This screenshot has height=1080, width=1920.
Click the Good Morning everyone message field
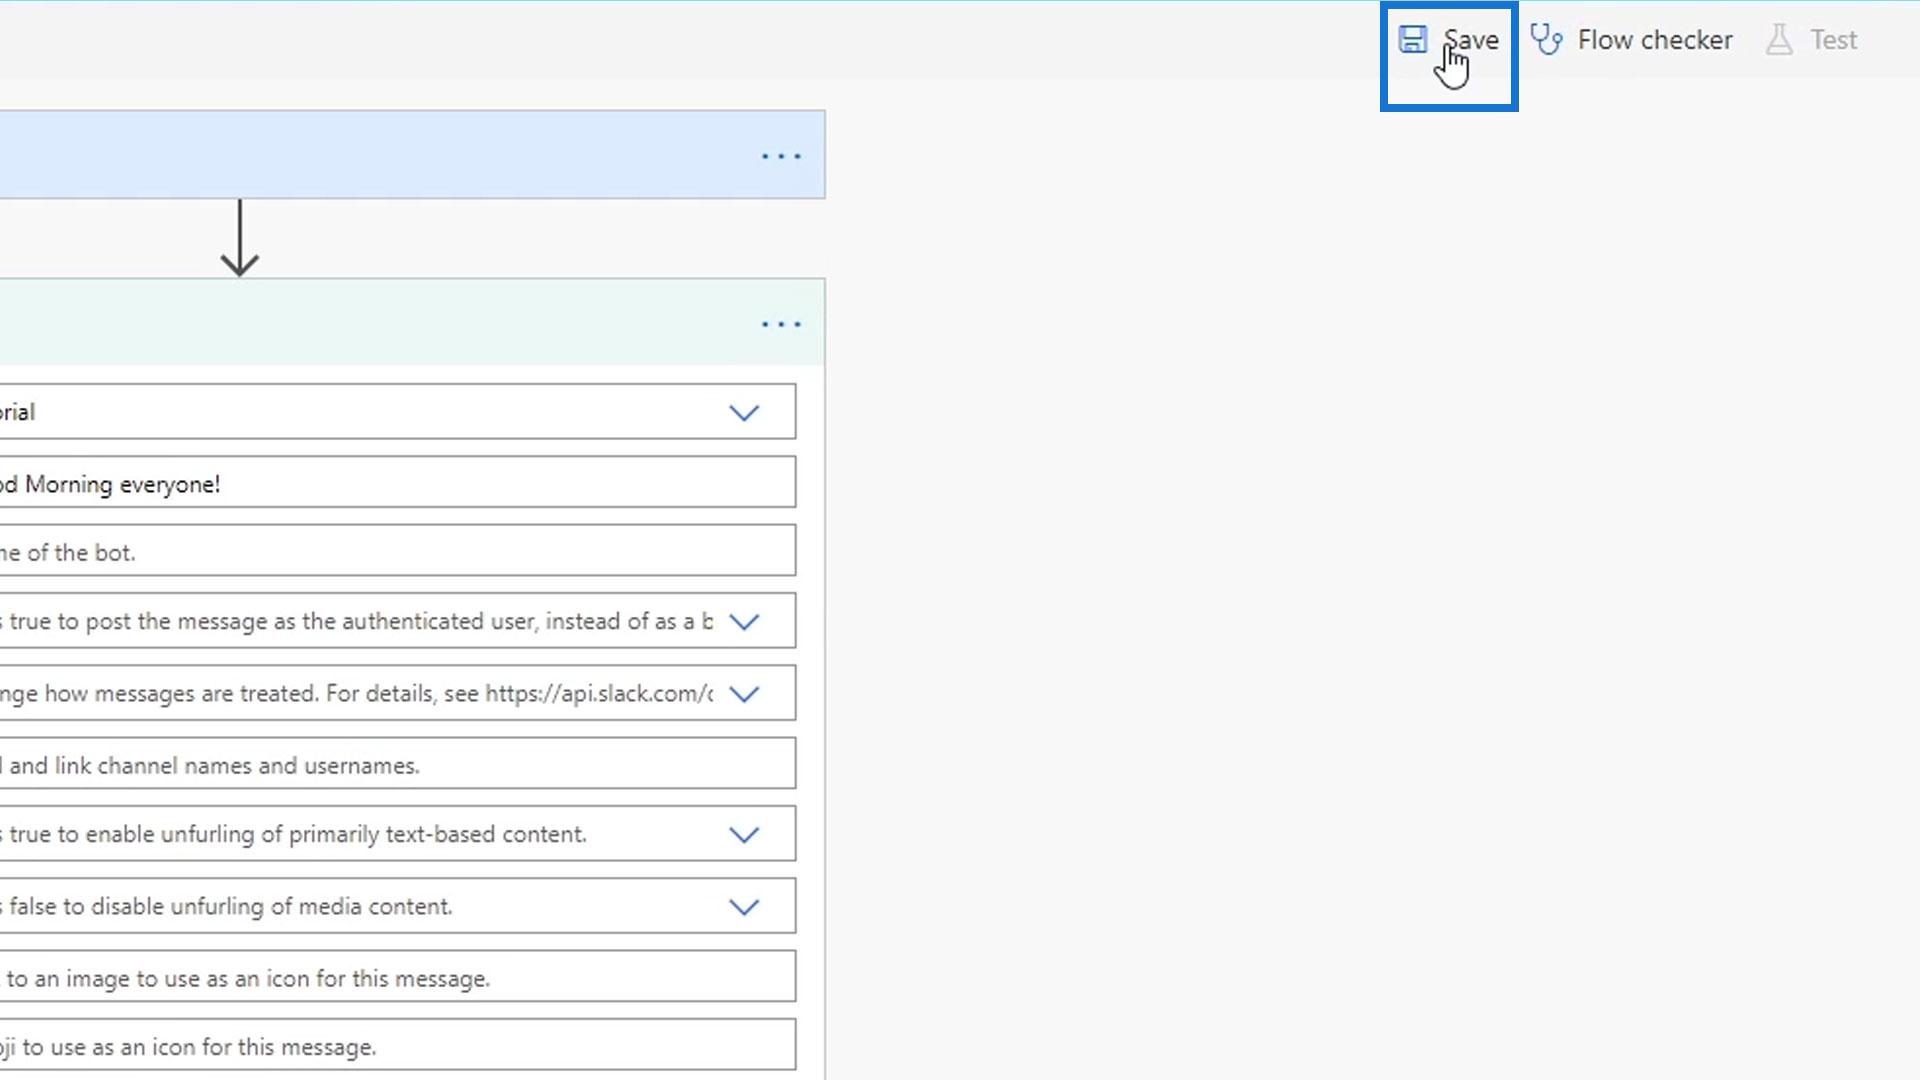tap(400, 484)
